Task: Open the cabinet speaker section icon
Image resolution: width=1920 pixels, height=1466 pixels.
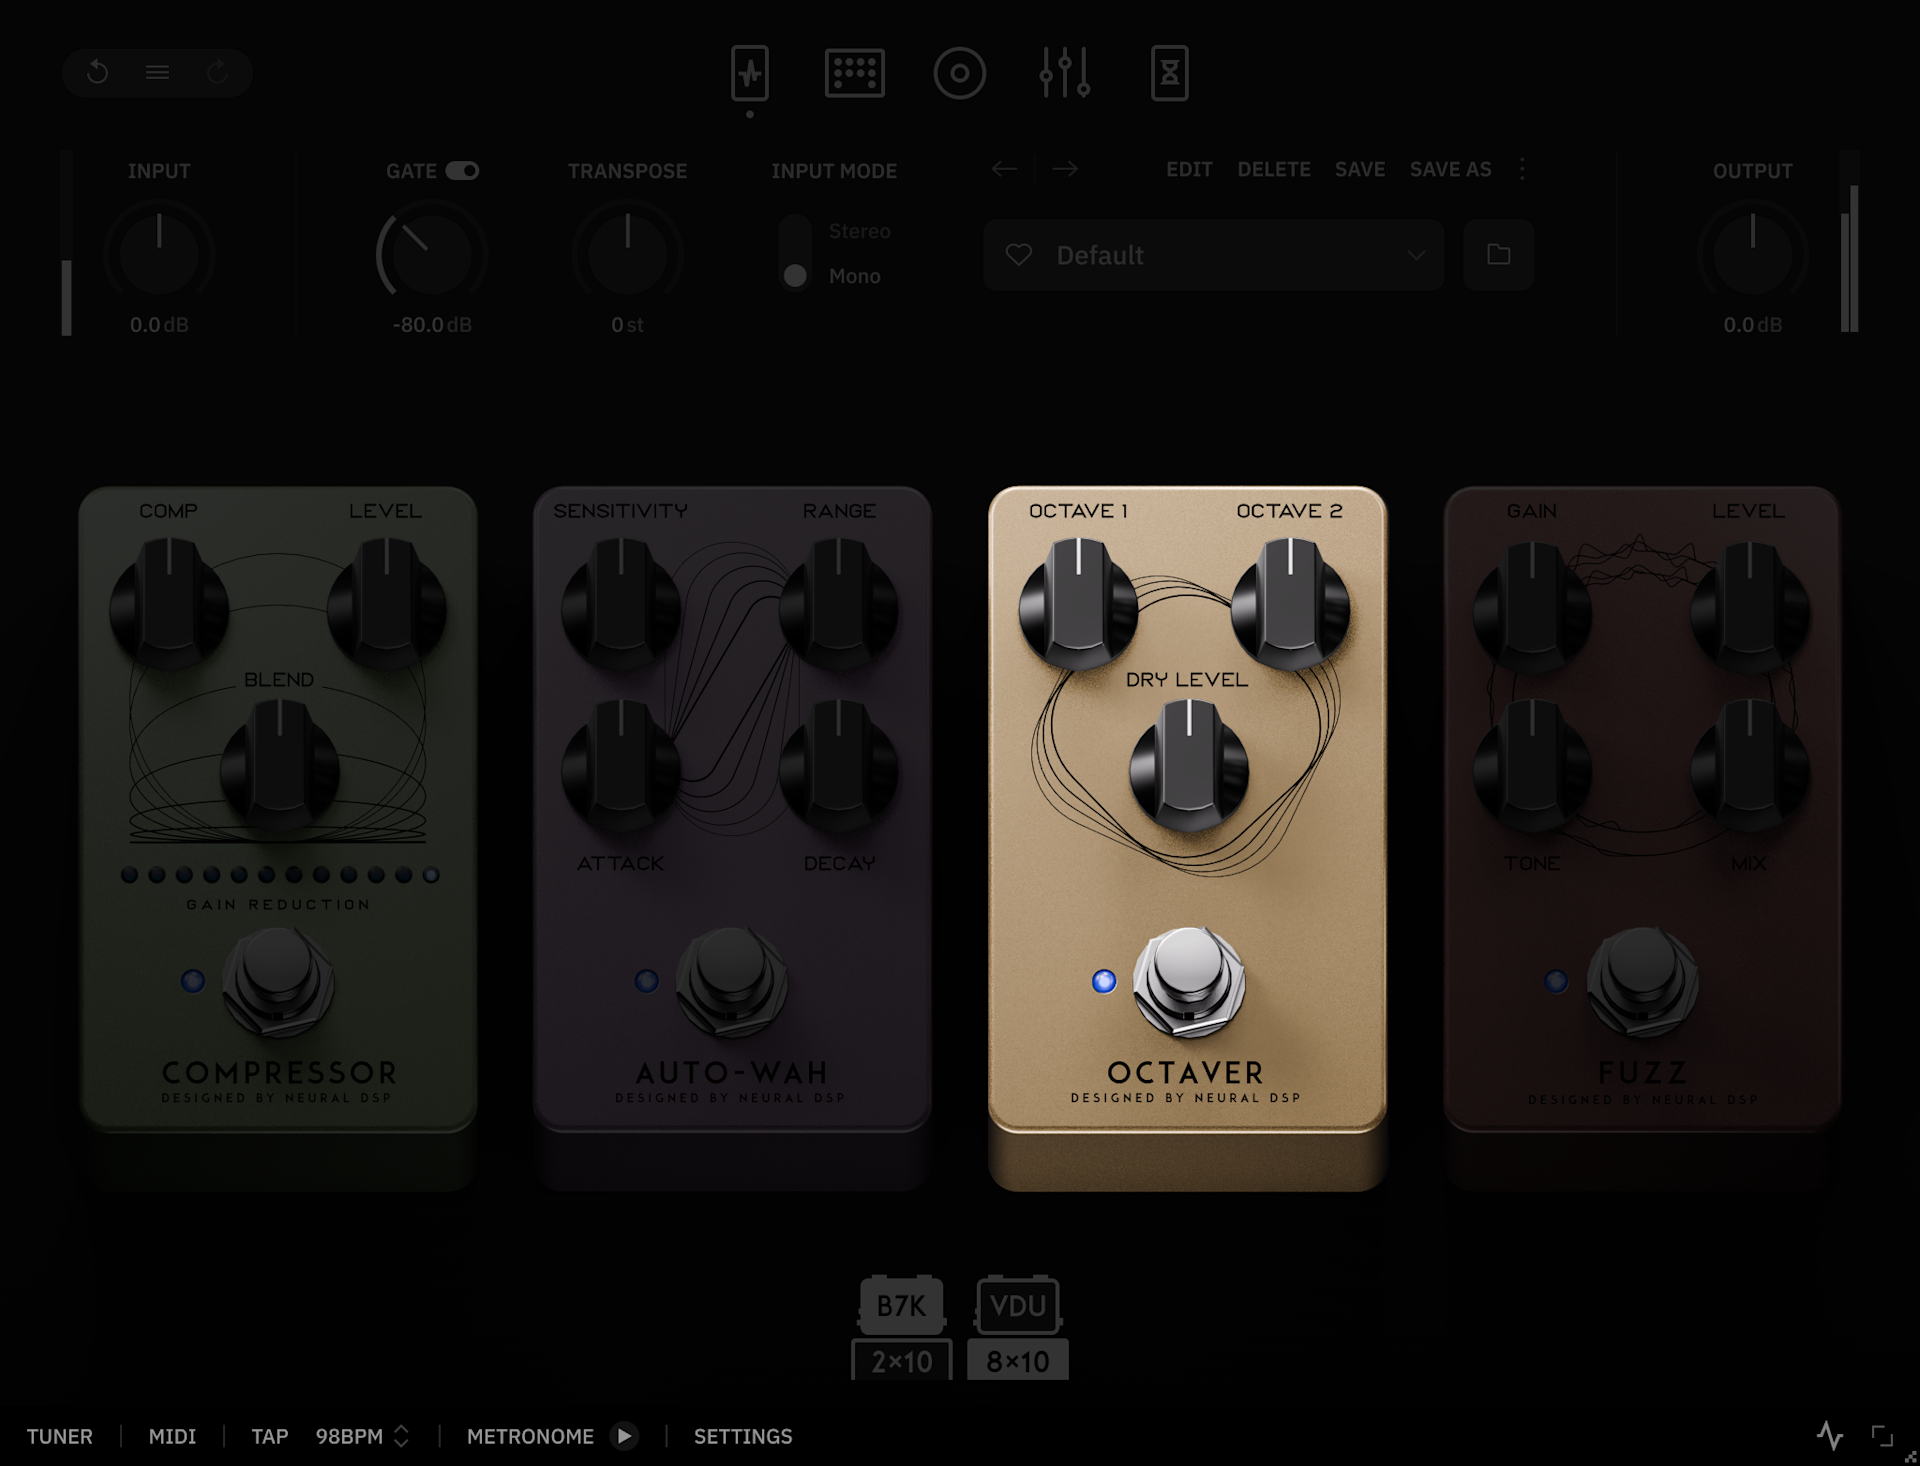Action: pyautogui.click(x=959, y=73)
